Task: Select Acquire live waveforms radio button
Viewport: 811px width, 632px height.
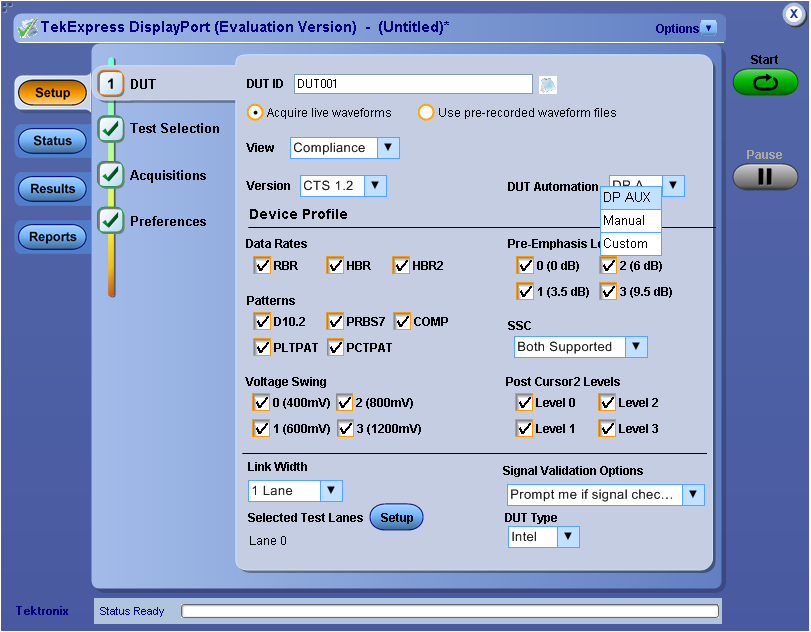Action: coord(255,112)
